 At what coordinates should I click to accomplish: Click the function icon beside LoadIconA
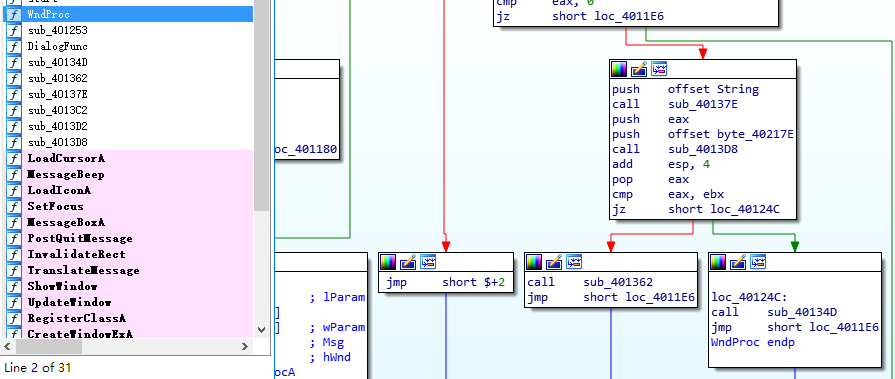click(13, 190)
